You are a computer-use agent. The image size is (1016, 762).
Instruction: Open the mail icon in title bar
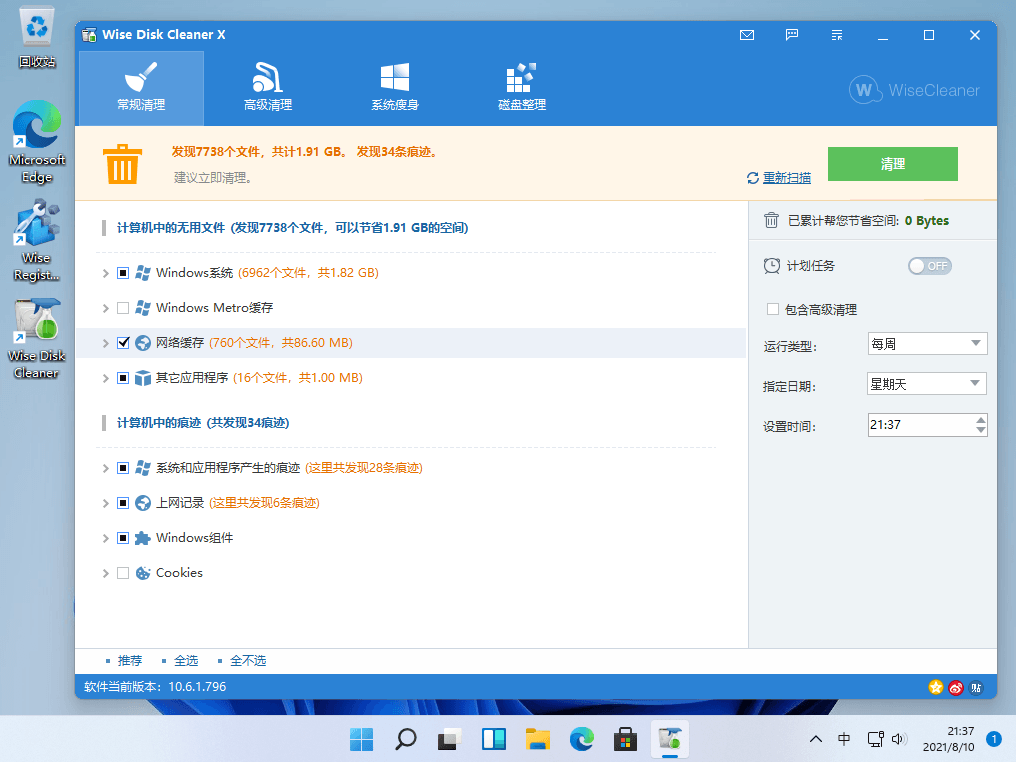746,35
